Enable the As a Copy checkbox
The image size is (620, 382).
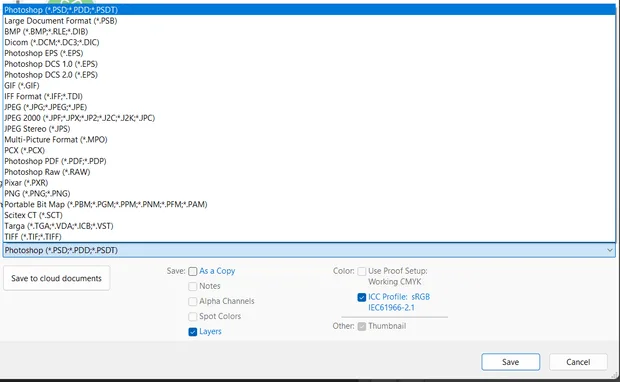tap(193, 271)
